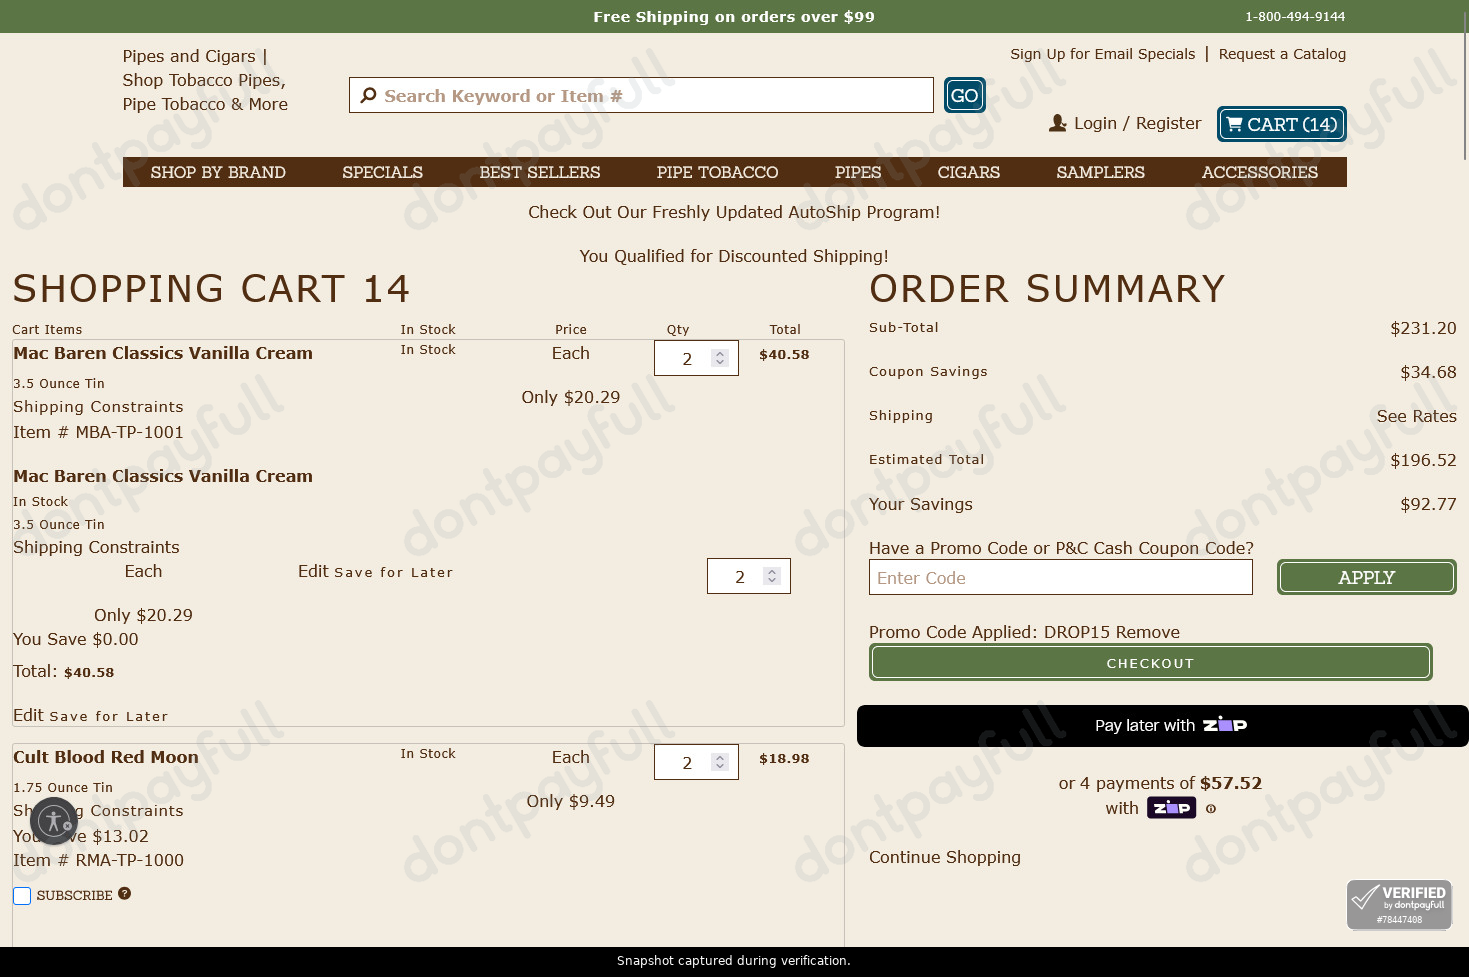This screenshot has height=977, width=1469.
Task: Click the accessibility widget icon
Action: click(54, 821)
